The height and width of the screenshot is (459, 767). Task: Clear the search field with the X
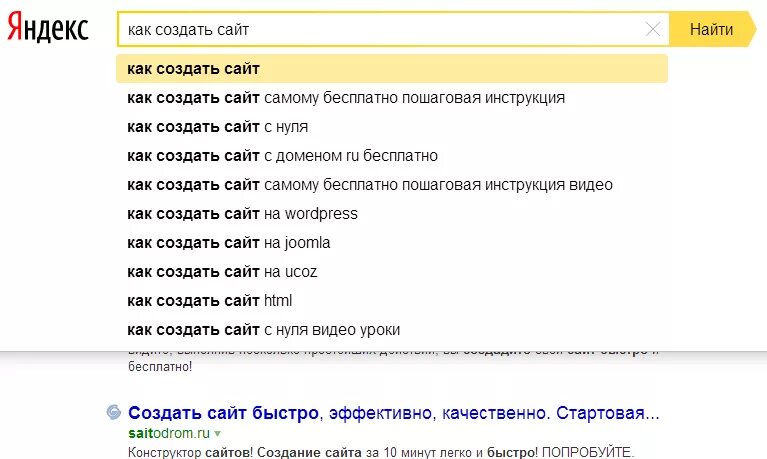pos(653,29)
